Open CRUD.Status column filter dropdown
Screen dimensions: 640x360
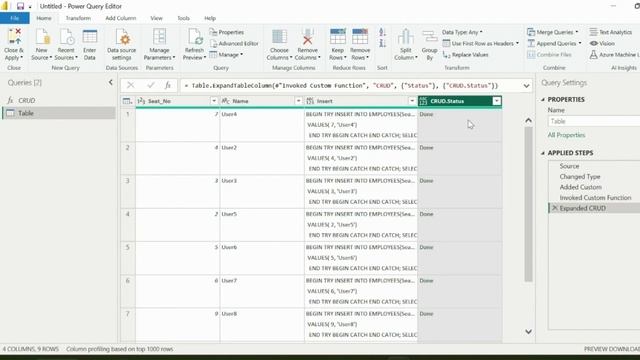click(x=496, y=101)
